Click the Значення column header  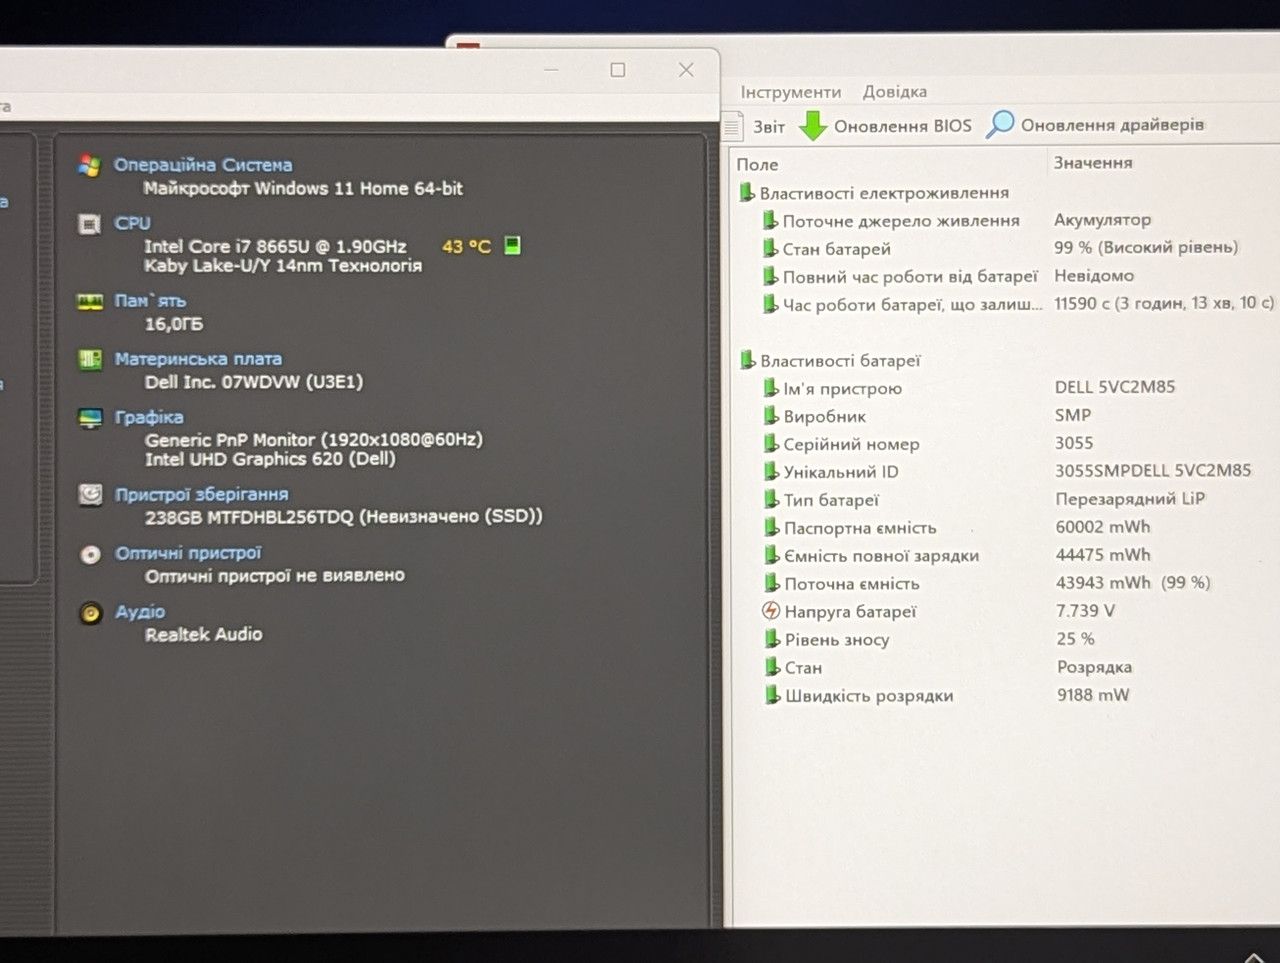[1092, 163]
